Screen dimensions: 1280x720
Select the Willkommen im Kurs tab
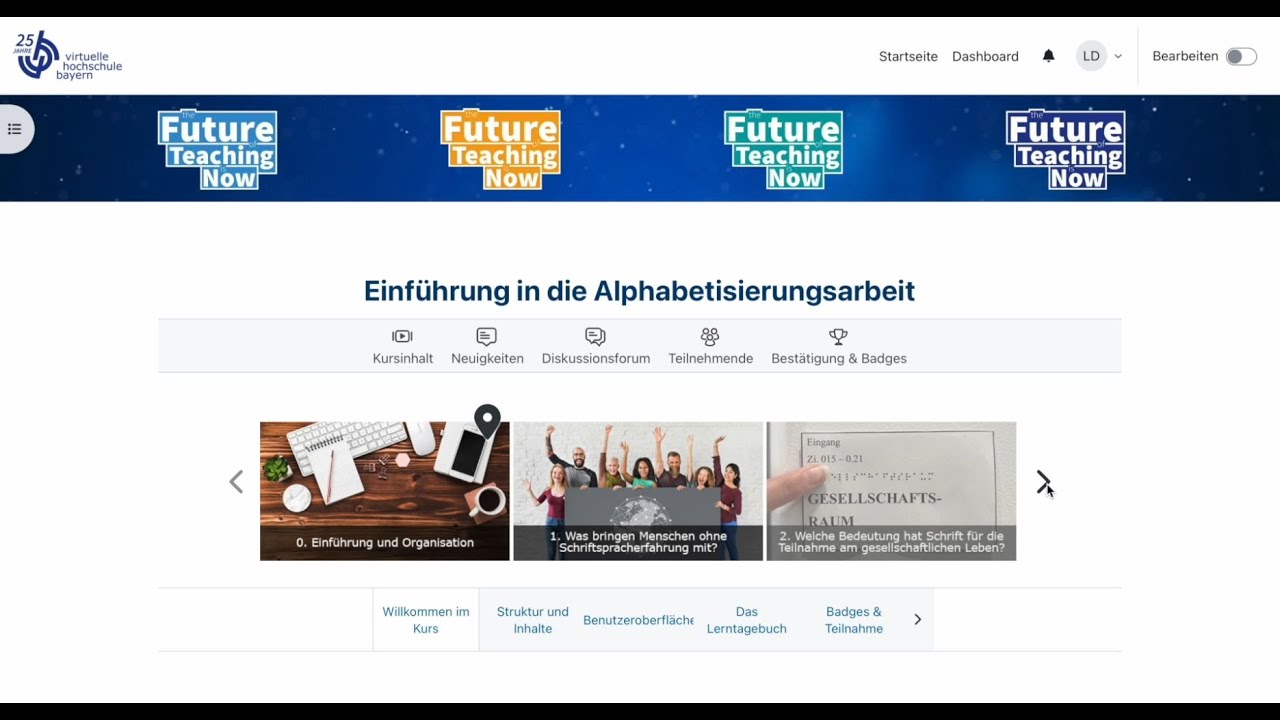pos(426,620)
